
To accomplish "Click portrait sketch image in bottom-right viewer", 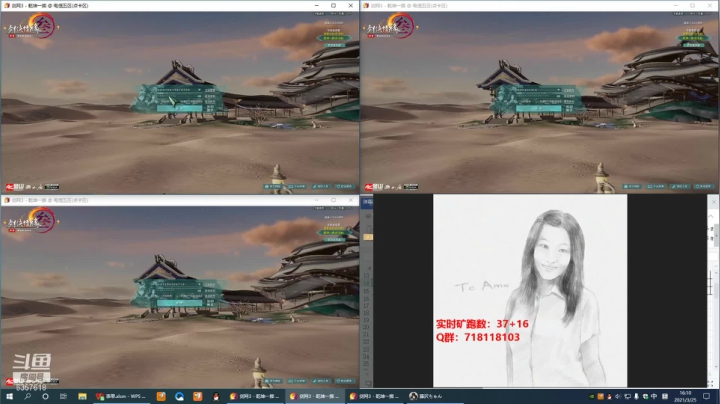I will [x=530, y=291].
